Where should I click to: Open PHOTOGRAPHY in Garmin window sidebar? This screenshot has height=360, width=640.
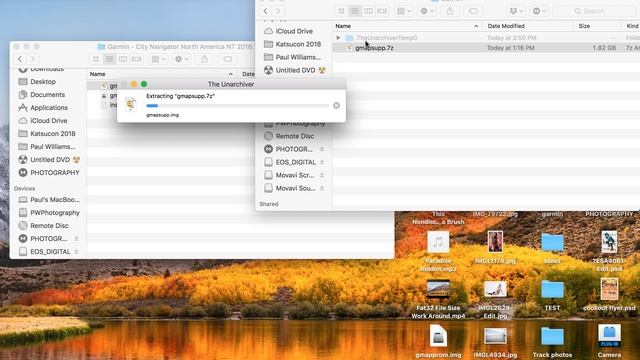pos(49,173)
